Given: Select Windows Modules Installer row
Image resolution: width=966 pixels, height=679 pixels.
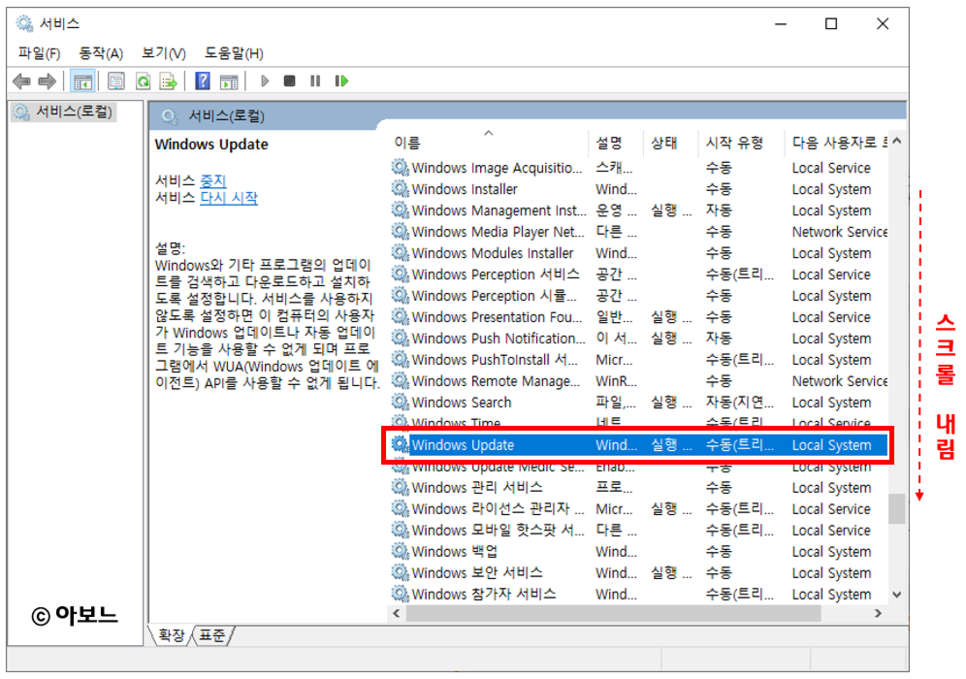Looking at the screenshot, I should (639, 253).
